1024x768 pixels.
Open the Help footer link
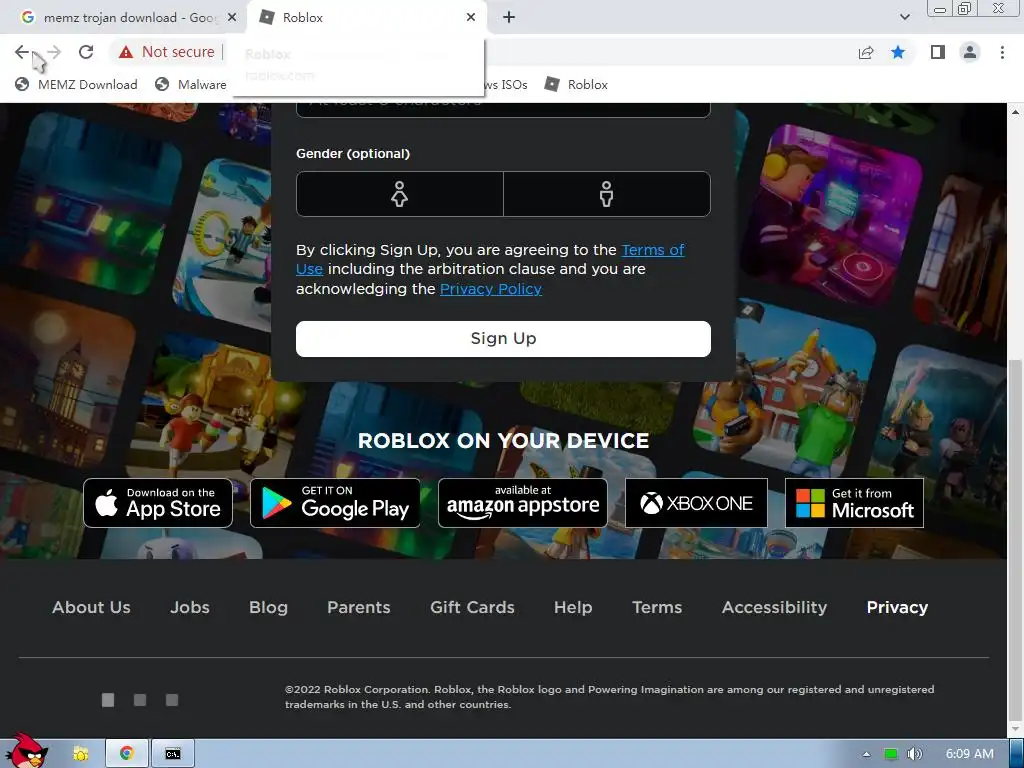573,607
